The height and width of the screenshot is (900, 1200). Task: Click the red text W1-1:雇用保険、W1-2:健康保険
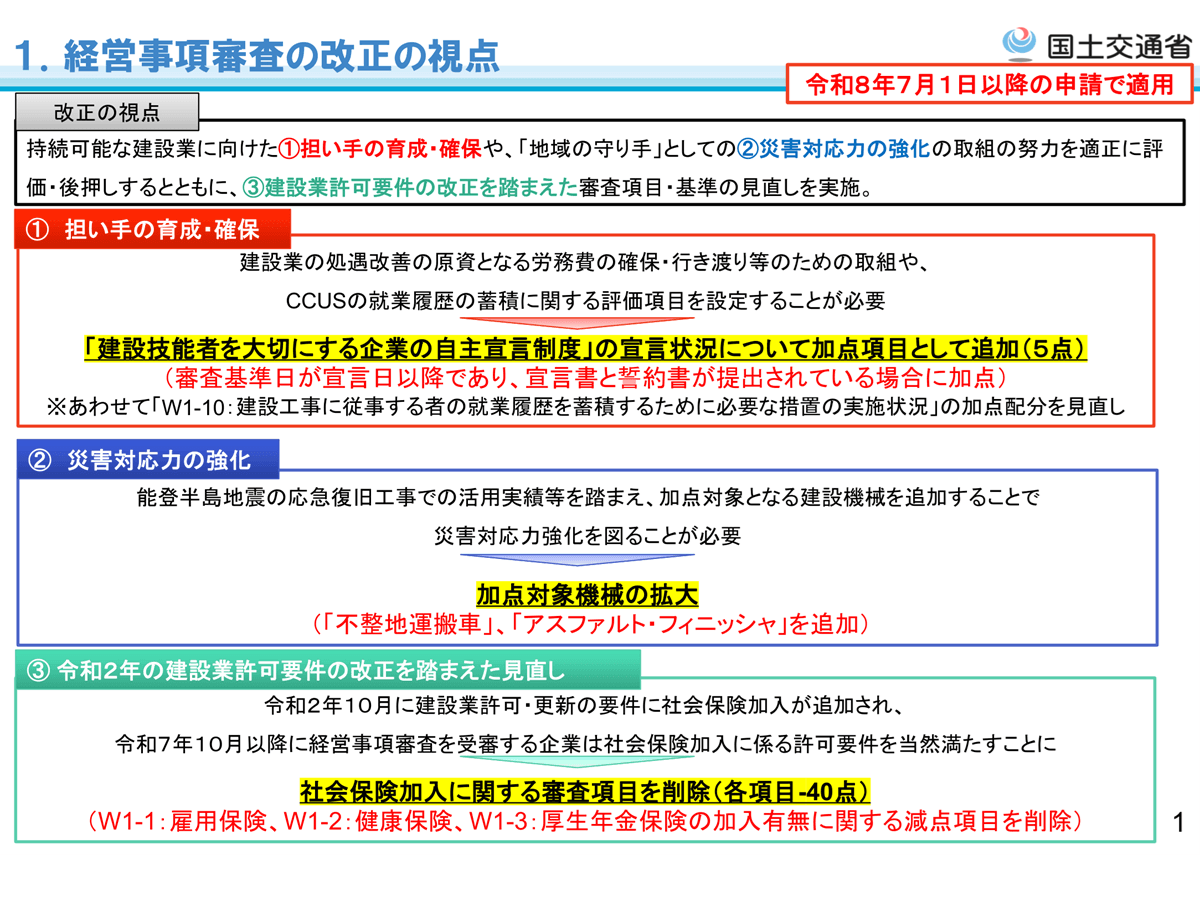[586, 822]
